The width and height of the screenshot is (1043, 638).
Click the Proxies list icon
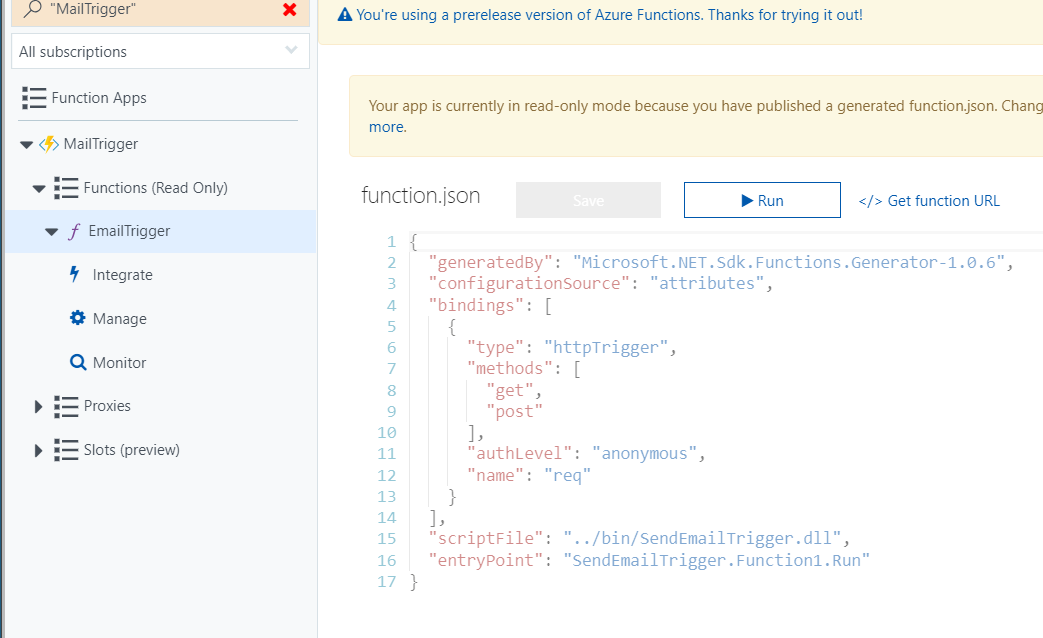point(64,406)
